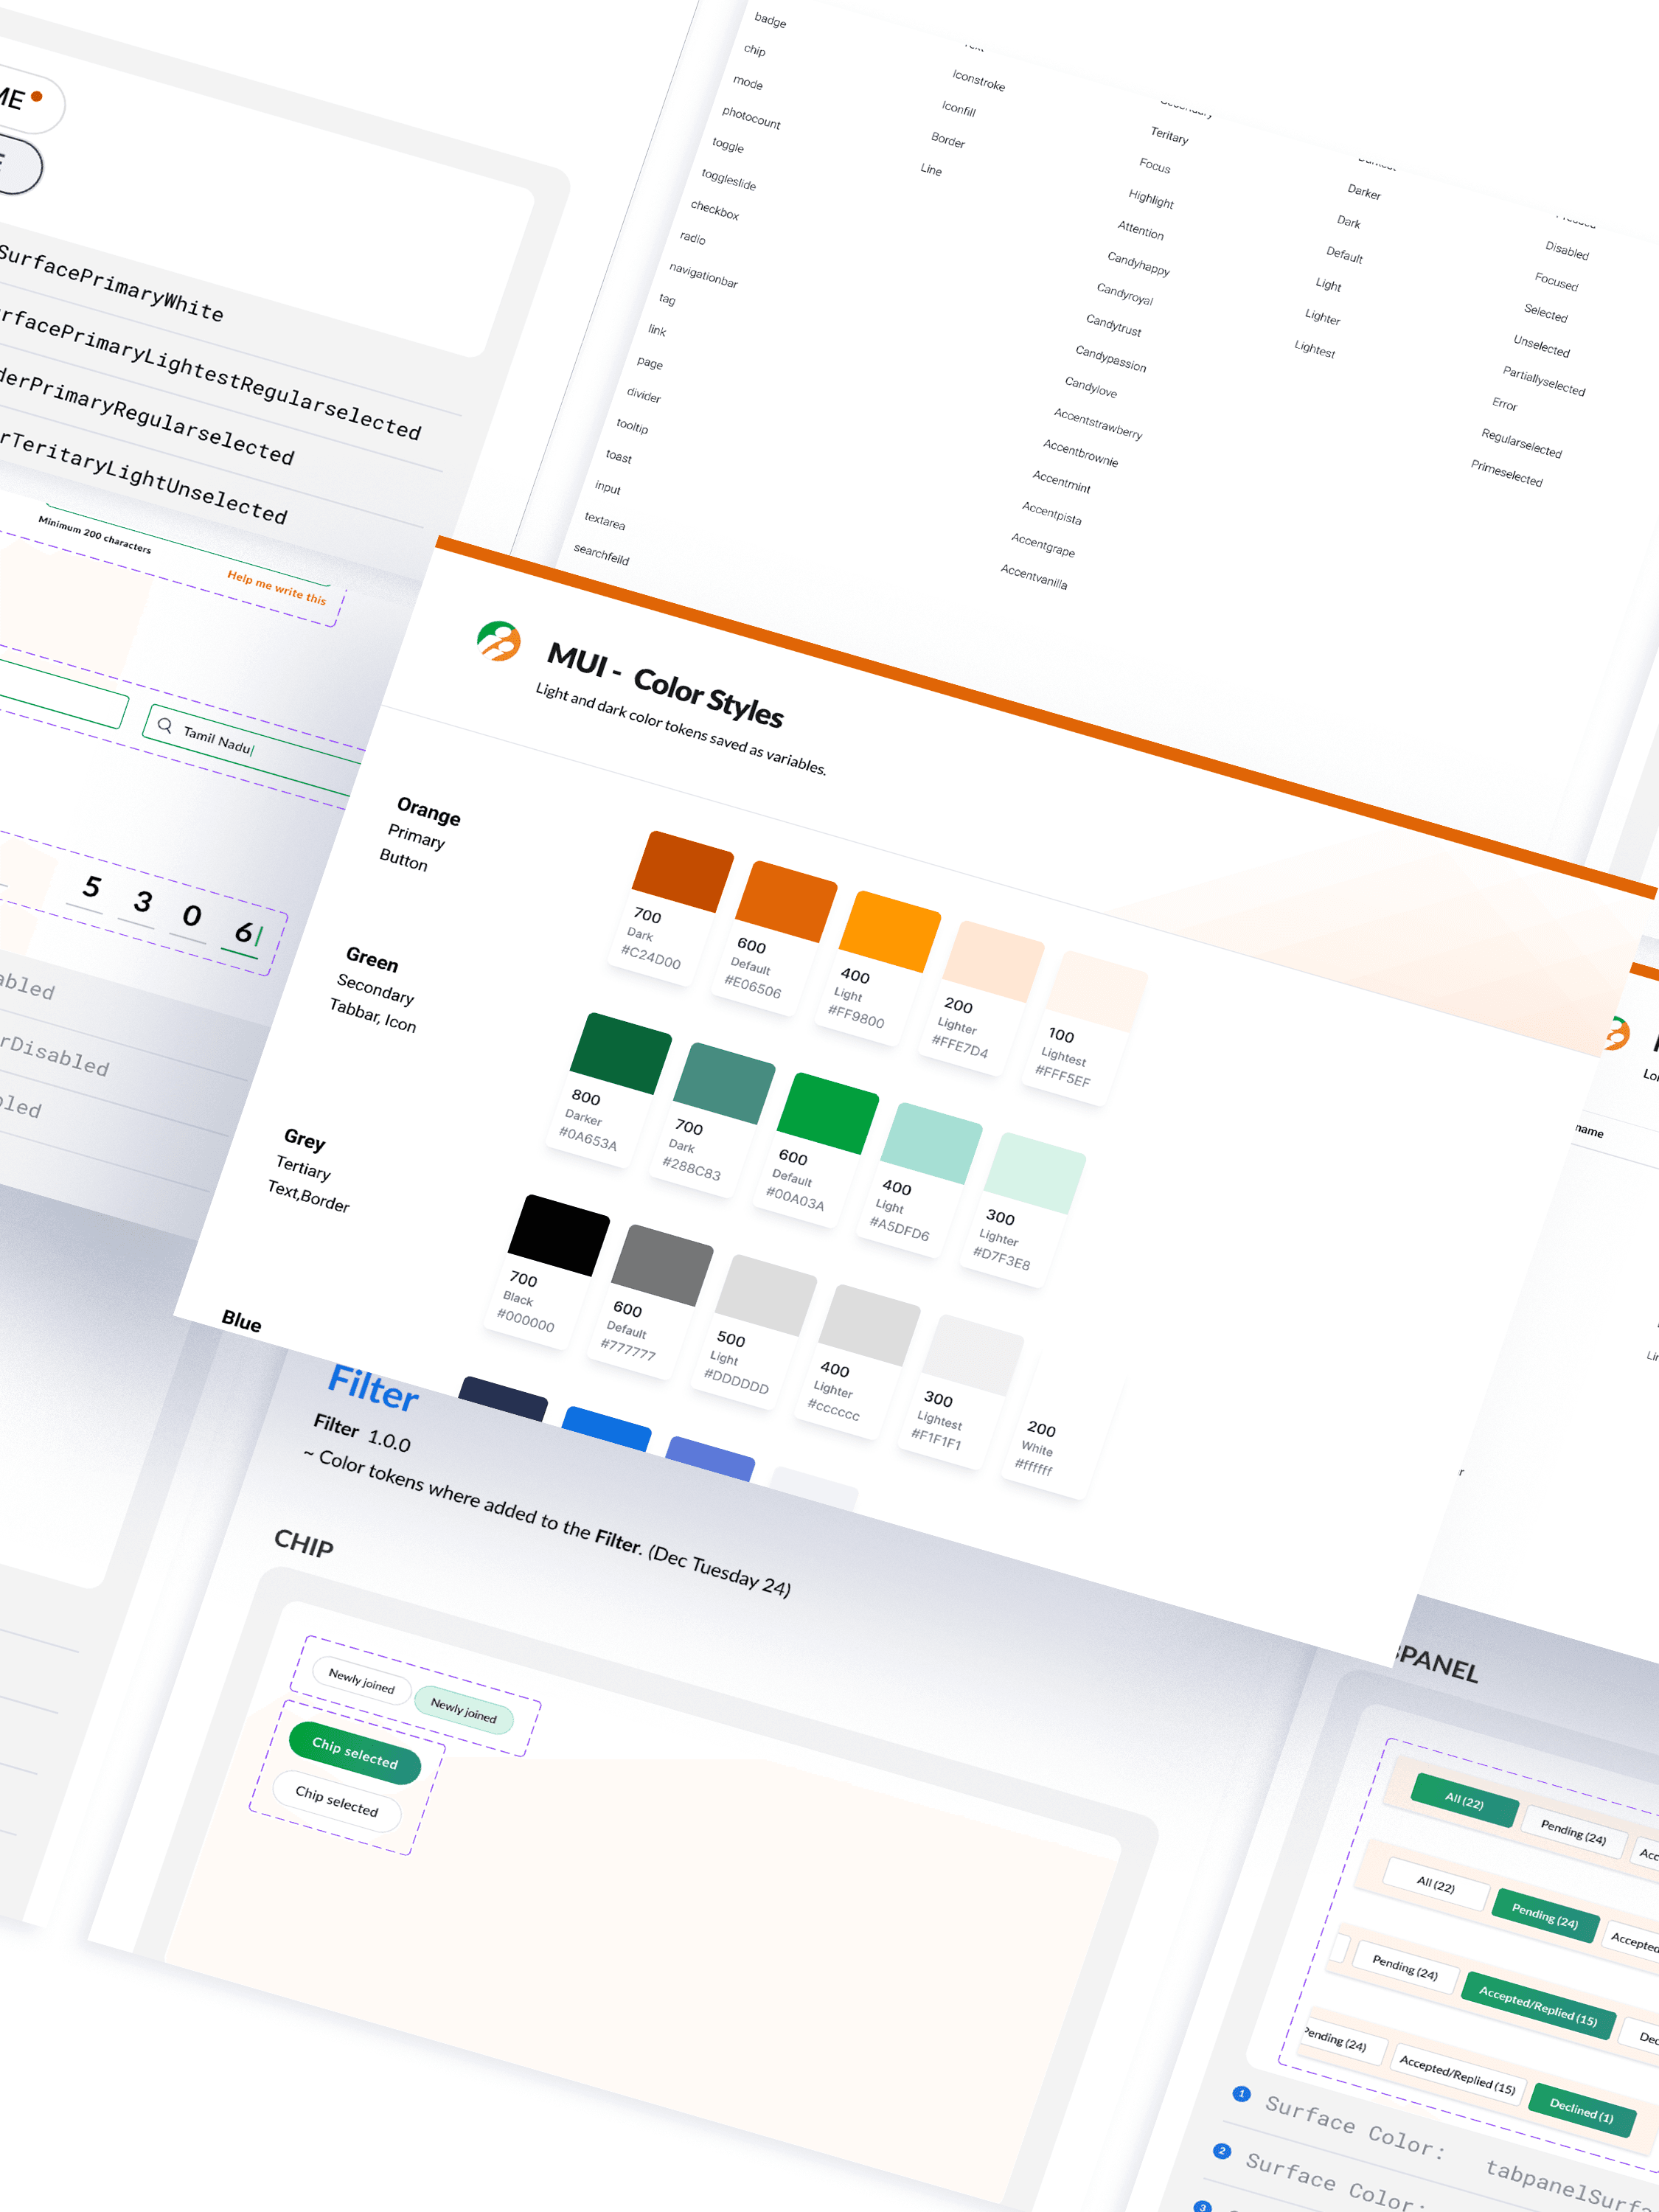Toggle the green filled Chip selected chip

(355, 1752)
